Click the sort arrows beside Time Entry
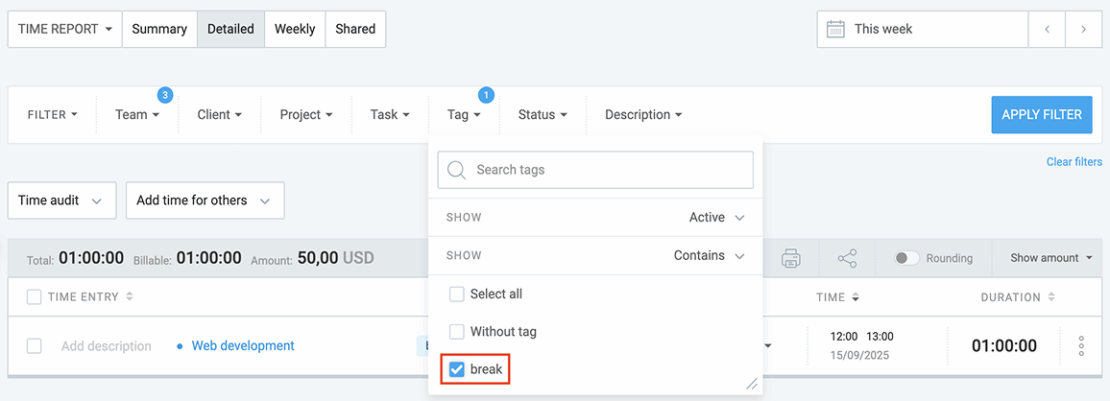The image size is (1110, 401). coord(129,297)
